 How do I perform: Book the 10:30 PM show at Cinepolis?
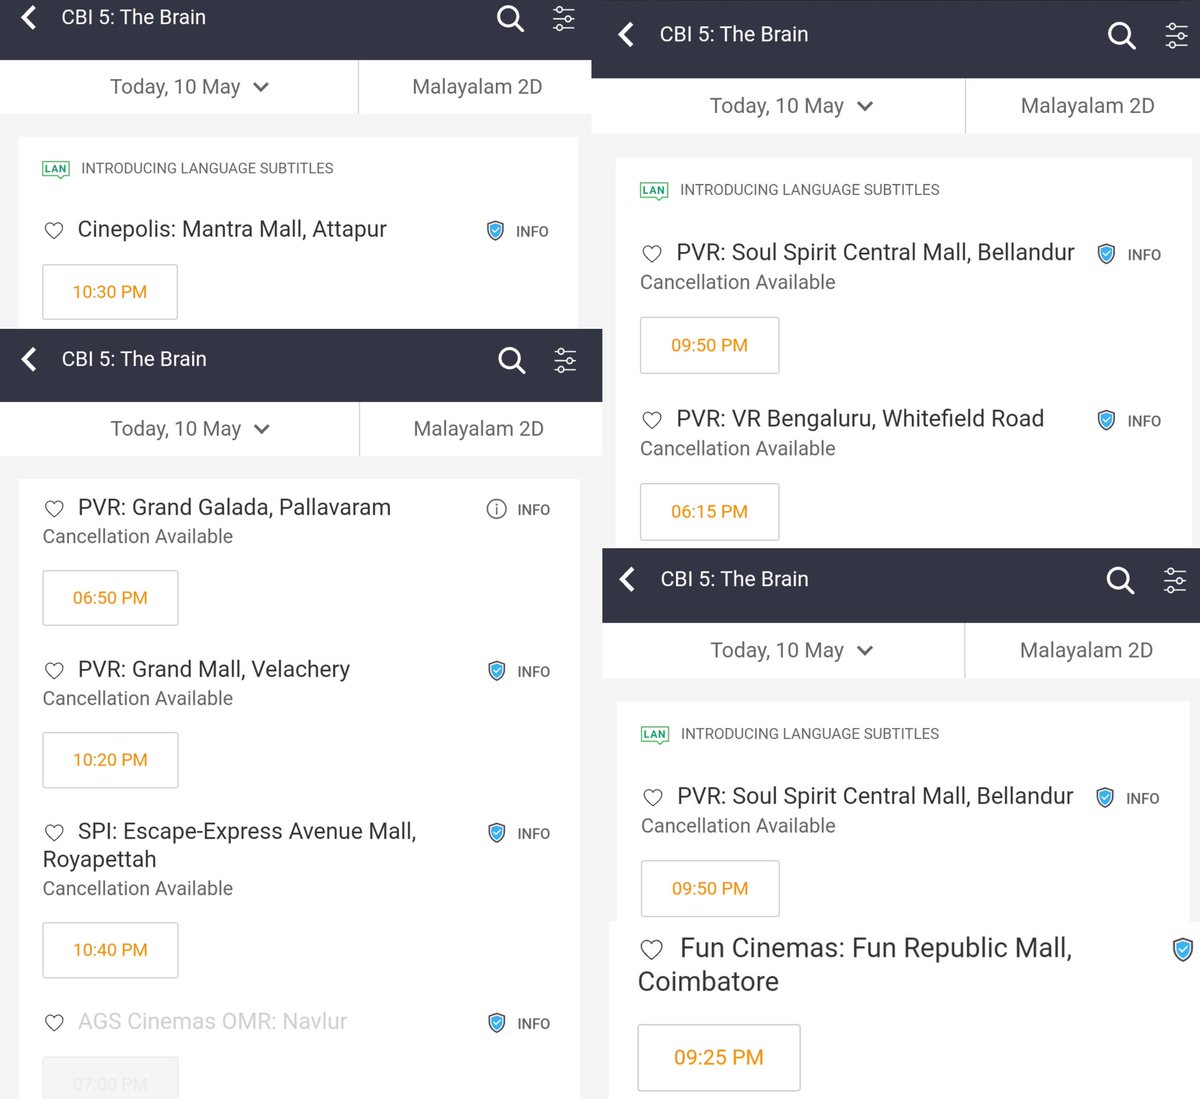(x=110, y=292)
